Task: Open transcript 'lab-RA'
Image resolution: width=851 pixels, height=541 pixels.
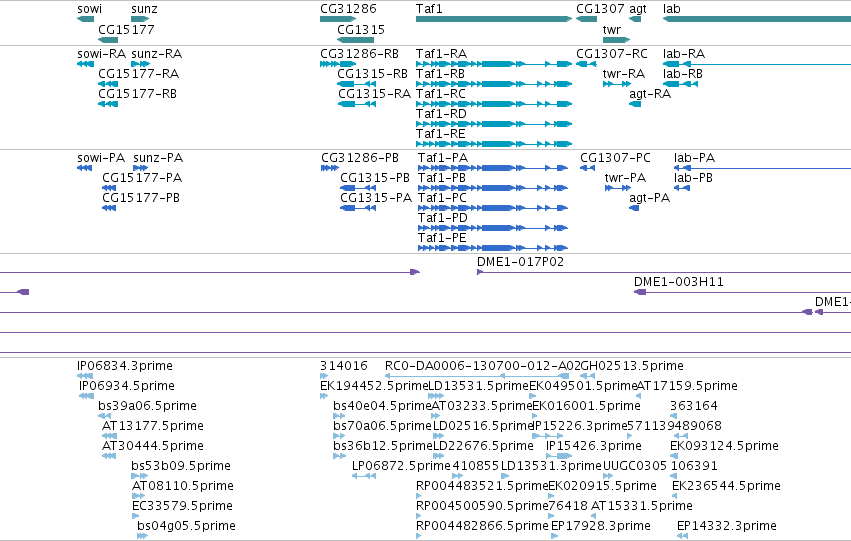Action: coord(684,54)
